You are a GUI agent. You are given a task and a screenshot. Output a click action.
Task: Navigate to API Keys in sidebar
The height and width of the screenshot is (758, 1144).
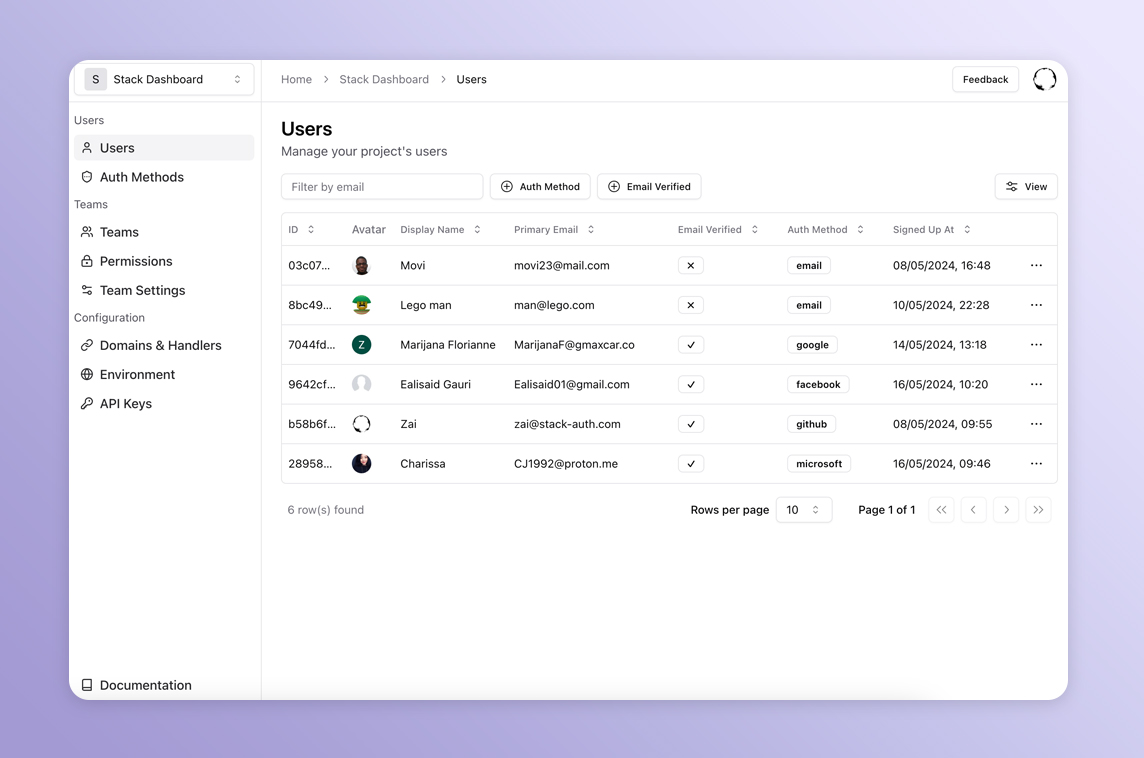(x=126, y=404)
